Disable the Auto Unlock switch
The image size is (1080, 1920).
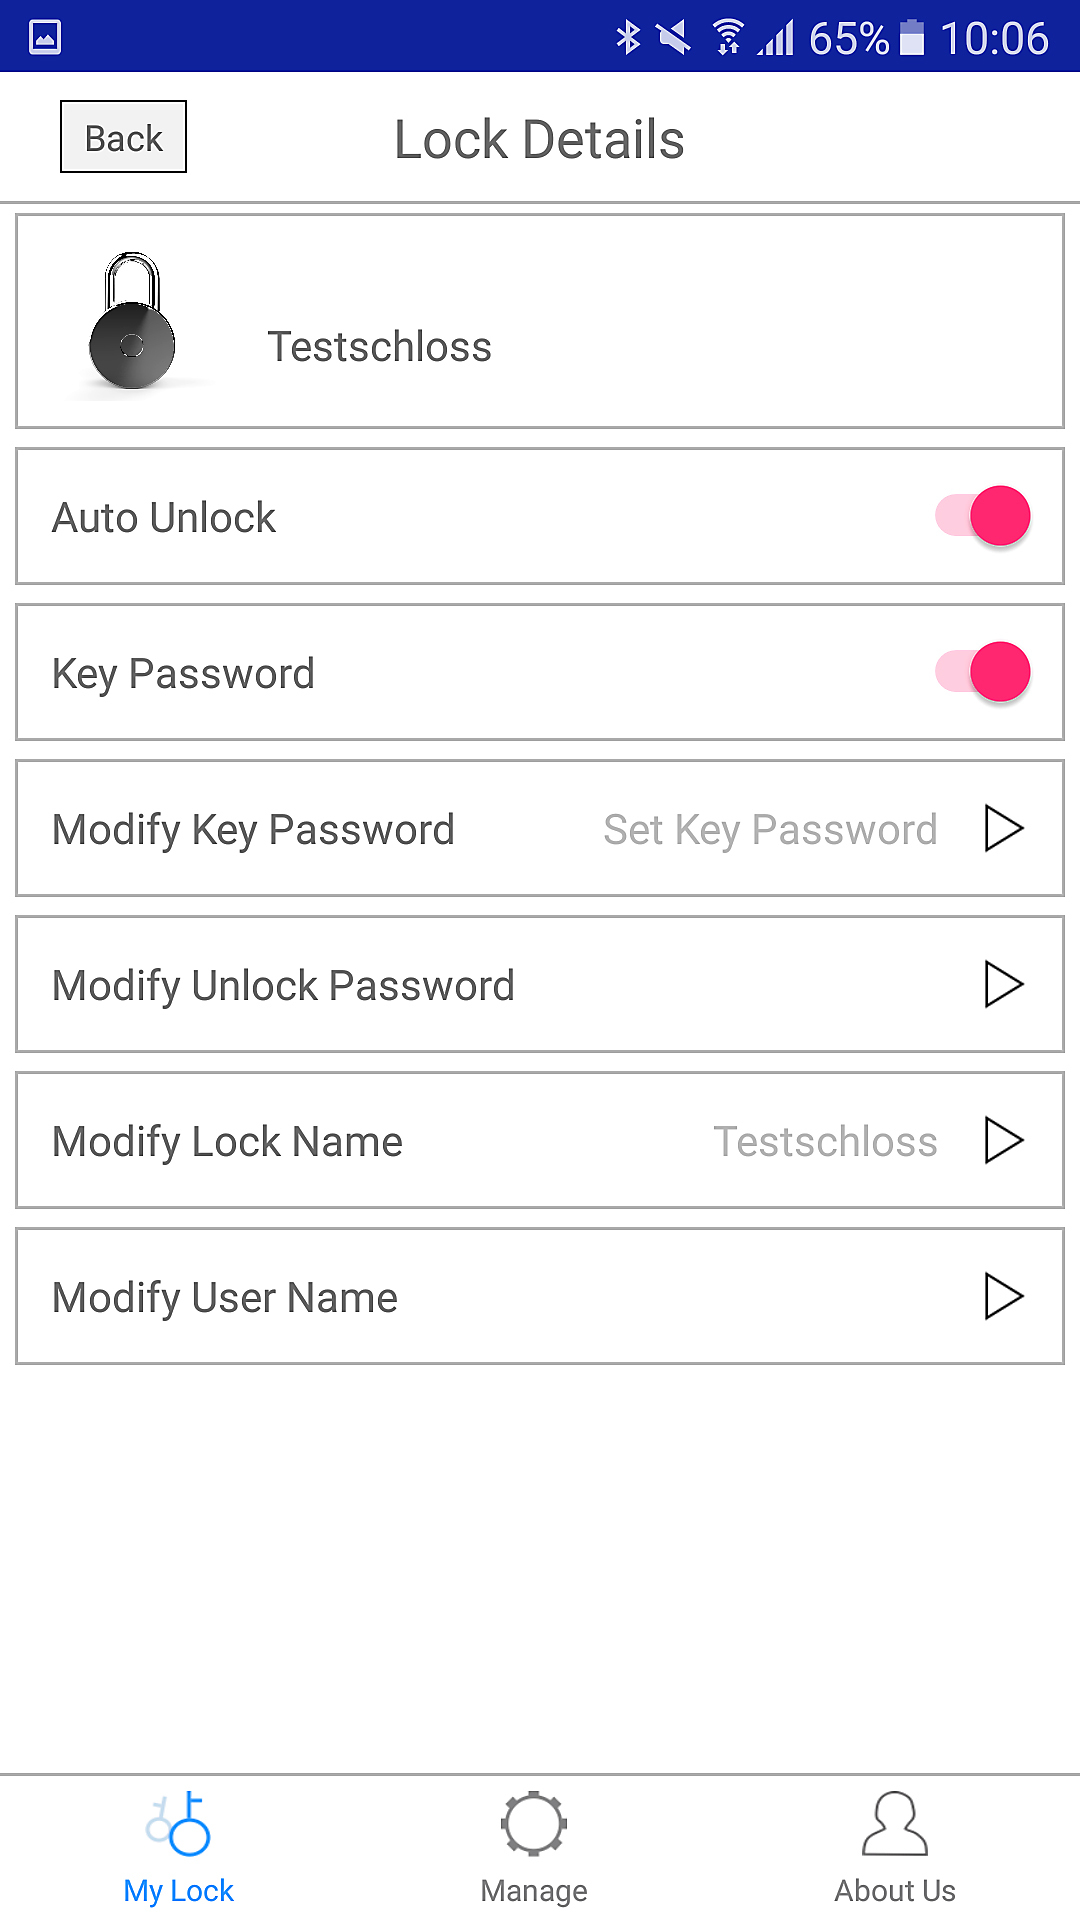coord(983,516)
